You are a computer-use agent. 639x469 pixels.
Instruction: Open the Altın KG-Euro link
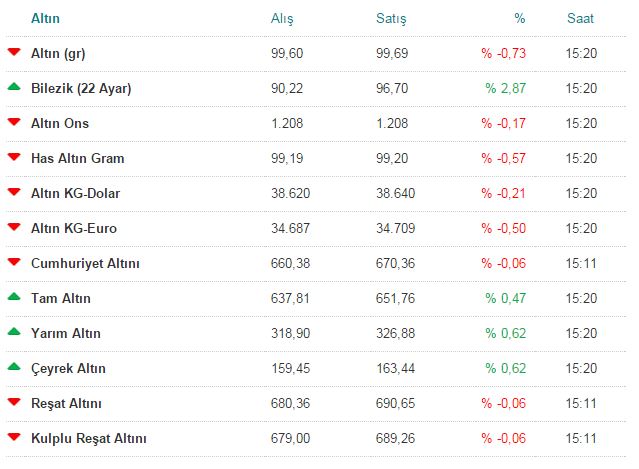tap(74, 228)
